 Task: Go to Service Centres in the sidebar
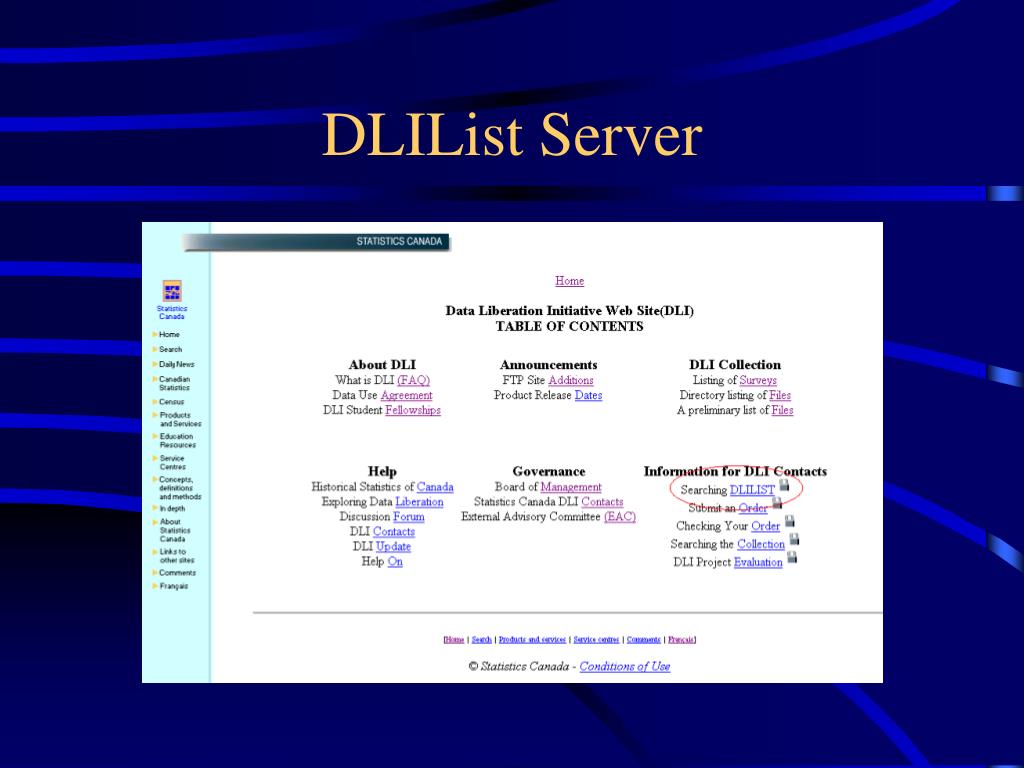click(172, 462)
